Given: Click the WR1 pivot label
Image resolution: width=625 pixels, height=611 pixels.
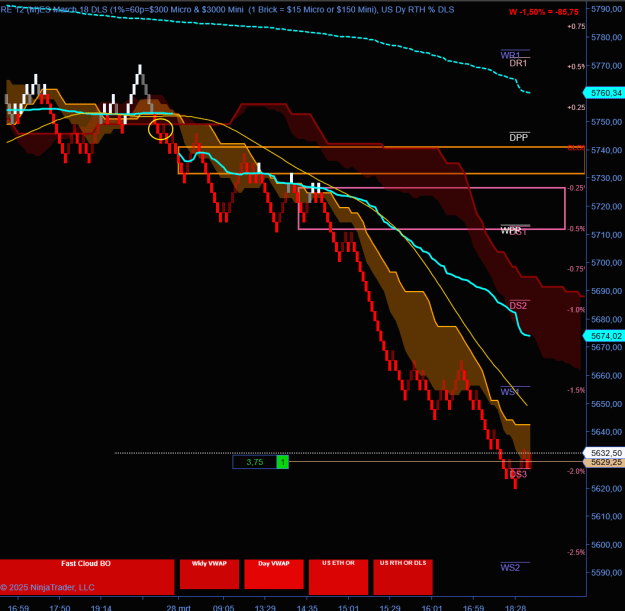Looking at the screenshot, I should point(511,55).
